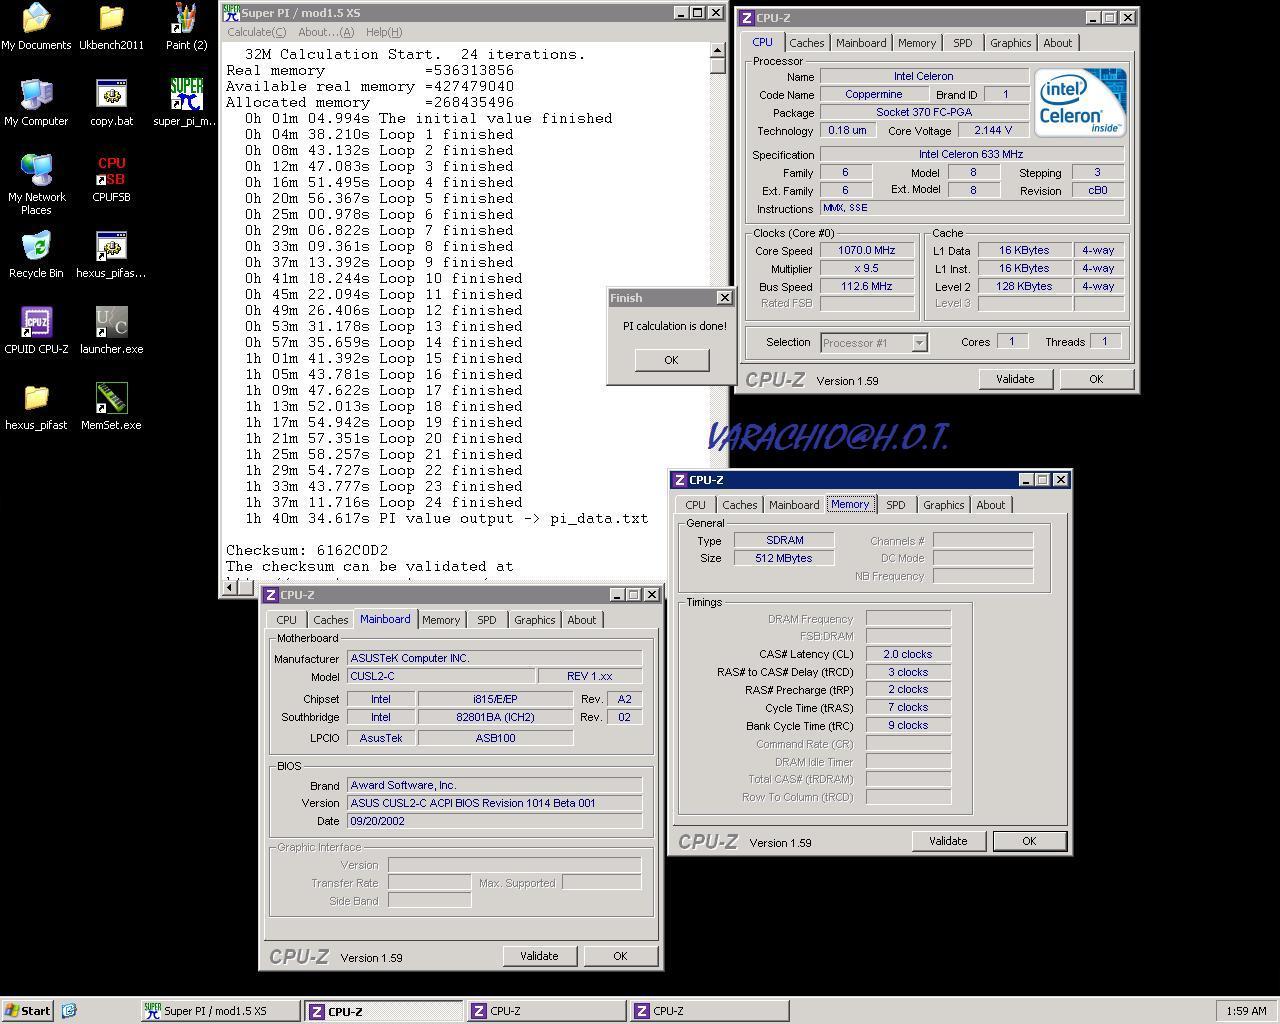This screenshot has height=1024, width=1280.
Task: Open SPD tab in CPU window
Action: click(962, 43)
